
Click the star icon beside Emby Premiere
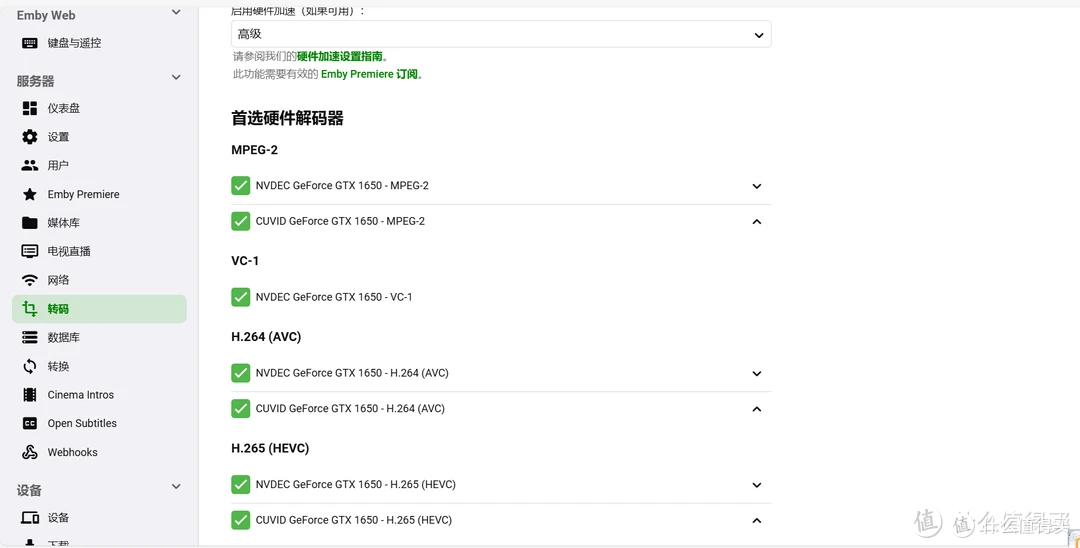30,194
